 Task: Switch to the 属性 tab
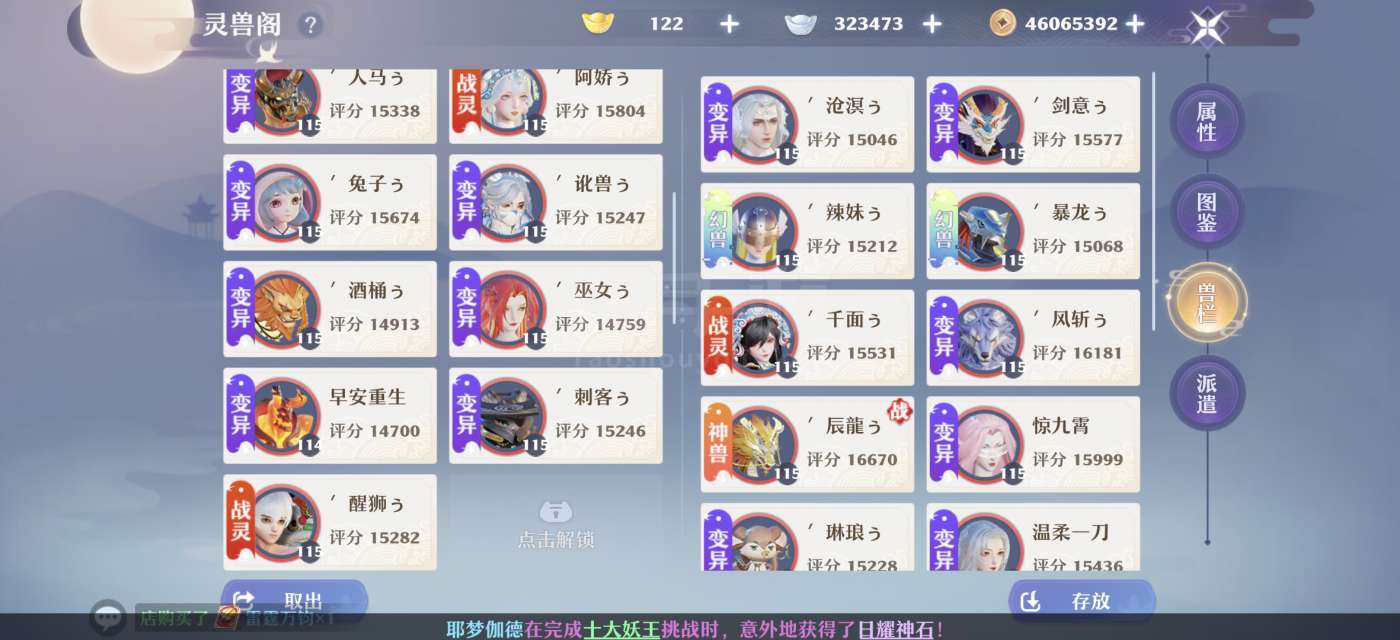[1206, 121]
